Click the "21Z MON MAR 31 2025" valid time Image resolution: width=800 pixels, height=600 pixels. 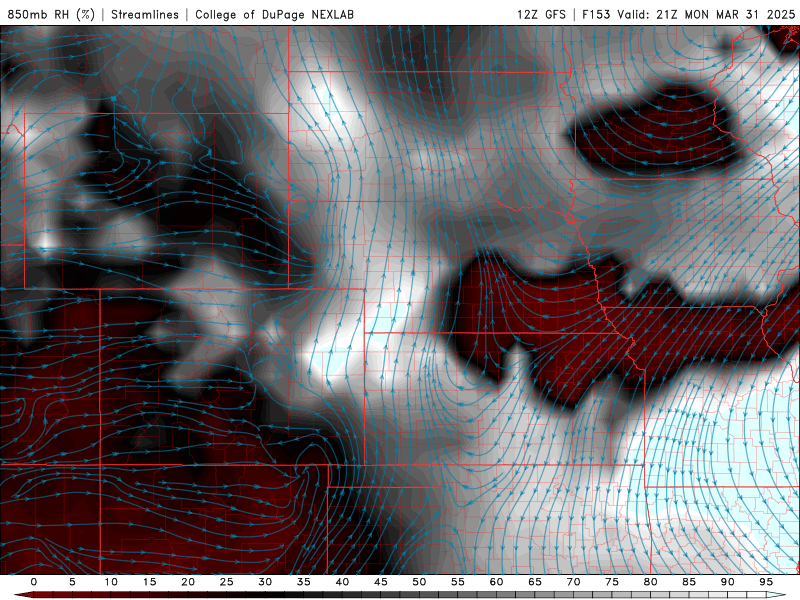(x=726, y=14)
